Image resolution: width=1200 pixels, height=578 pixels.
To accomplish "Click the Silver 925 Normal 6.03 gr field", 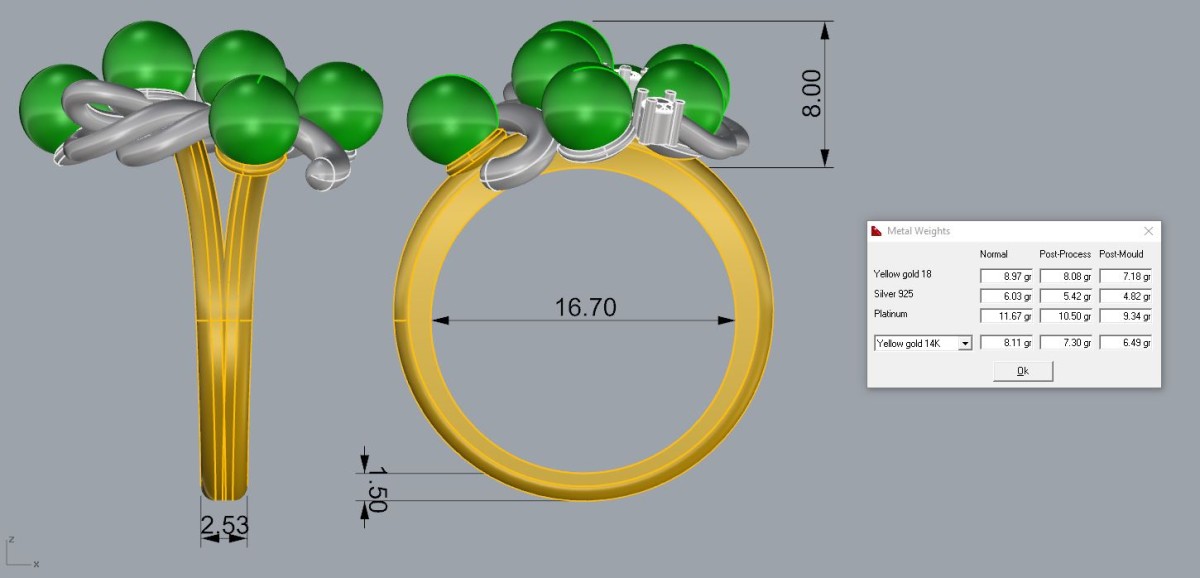I will pyautogui.click(x=1005, y=296).
